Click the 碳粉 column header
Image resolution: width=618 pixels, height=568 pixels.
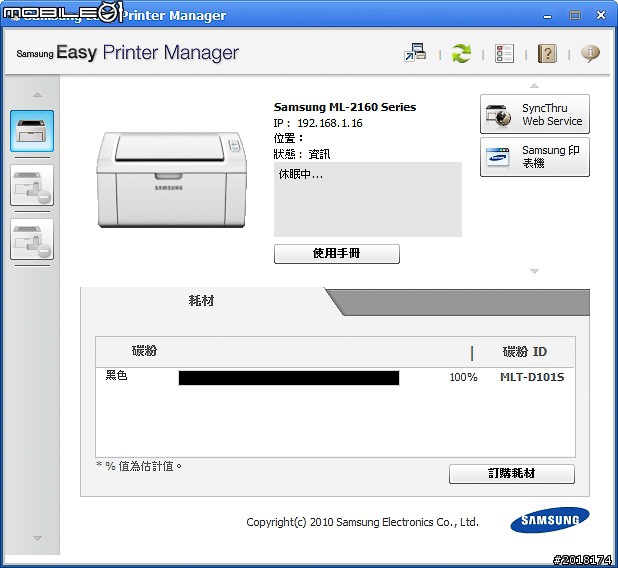pyautogui.click(x=144, y=350)
